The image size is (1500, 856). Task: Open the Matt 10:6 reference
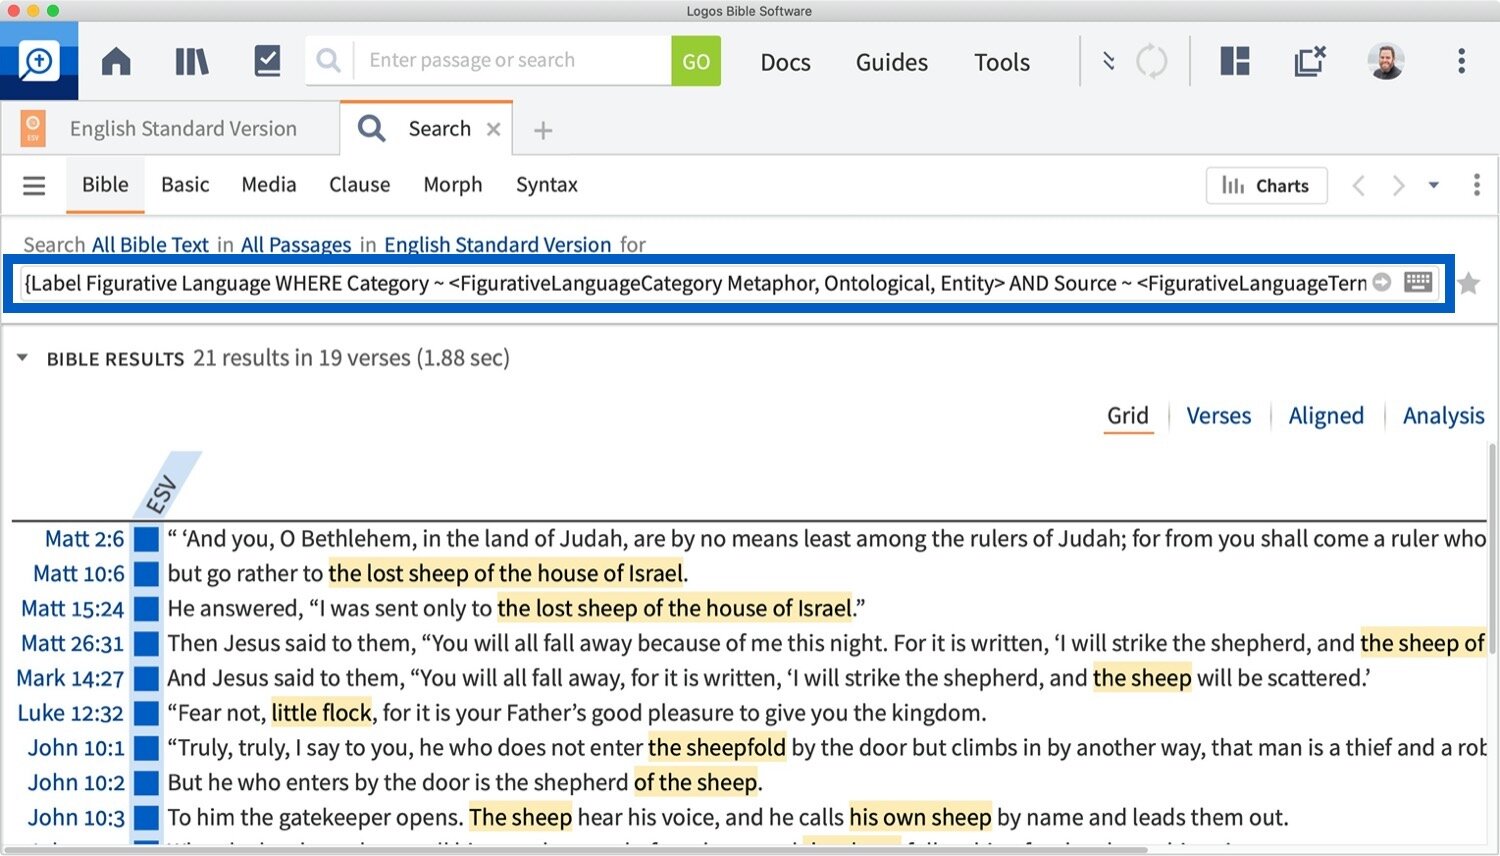tap(79, 574)
